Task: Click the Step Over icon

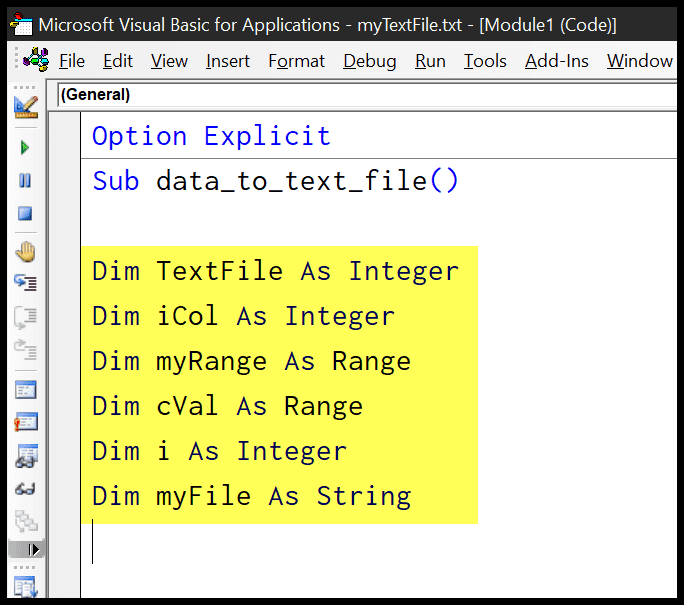Action: click(26, 317)
